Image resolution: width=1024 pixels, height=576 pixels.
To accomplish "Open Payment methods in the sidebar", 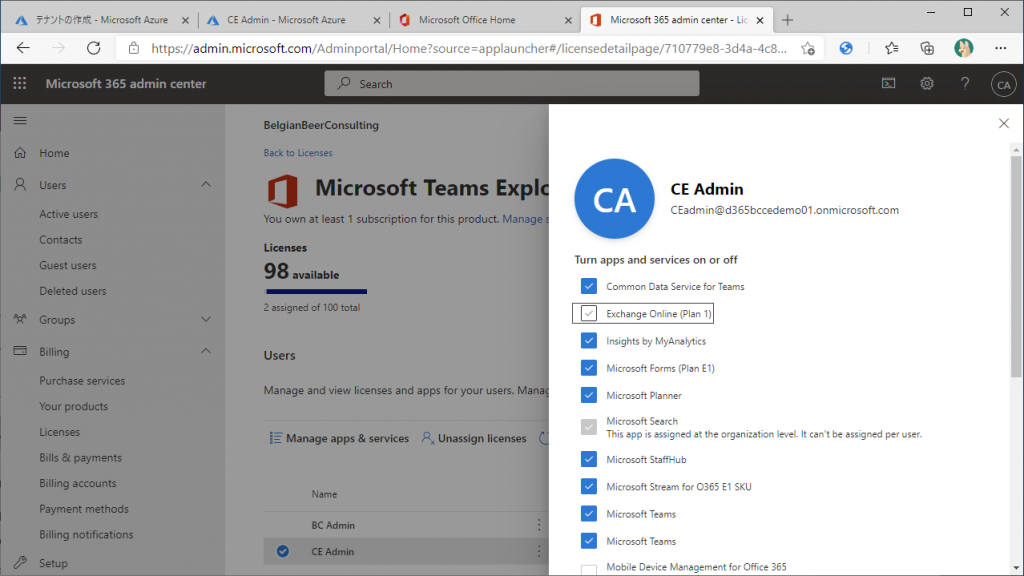I will [x=84, y=509].
